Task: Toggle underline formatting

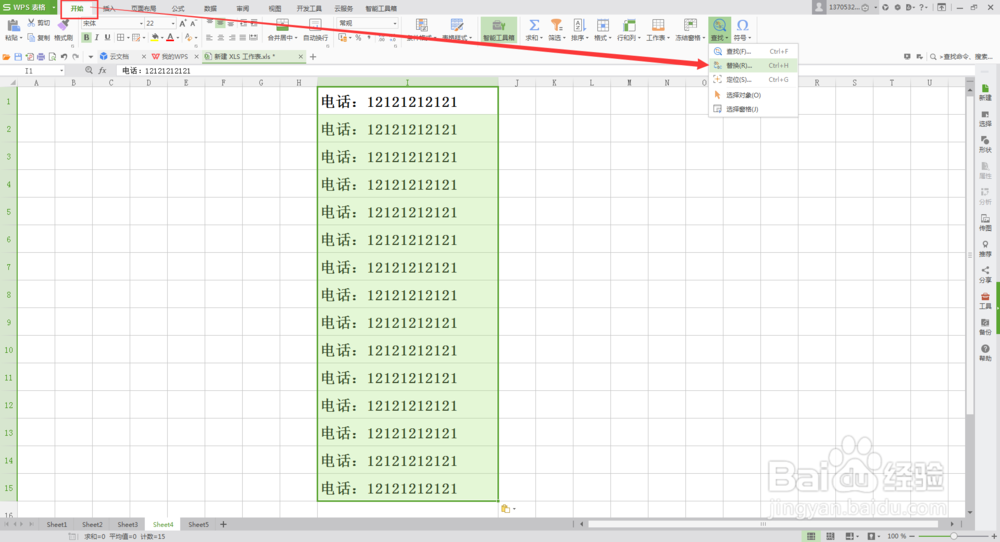Action: [x=107, y=38]
